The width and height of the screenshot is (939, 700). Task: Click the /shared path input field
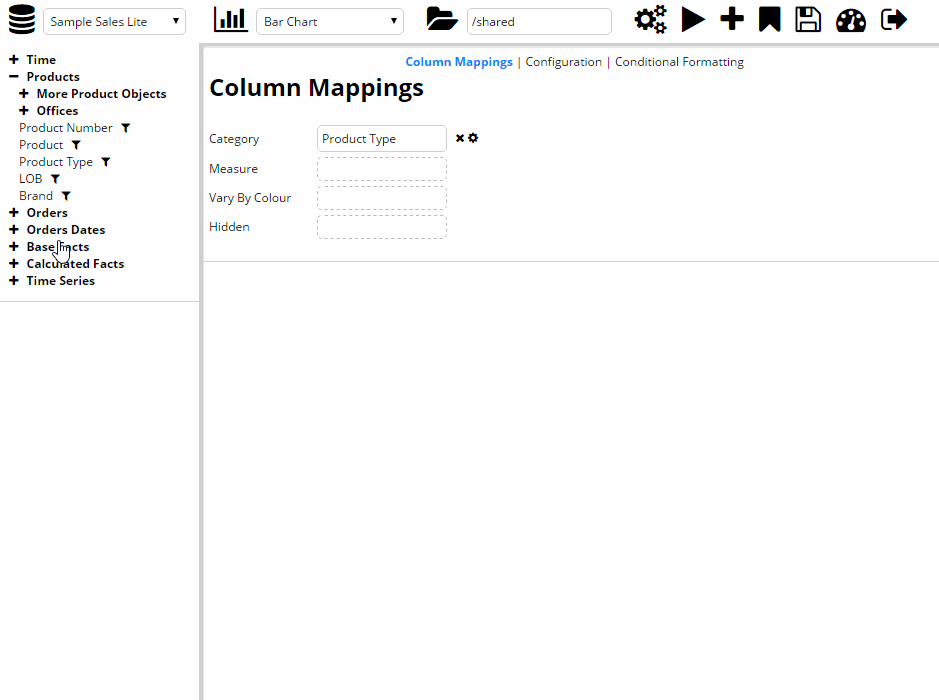pos(538,20)
